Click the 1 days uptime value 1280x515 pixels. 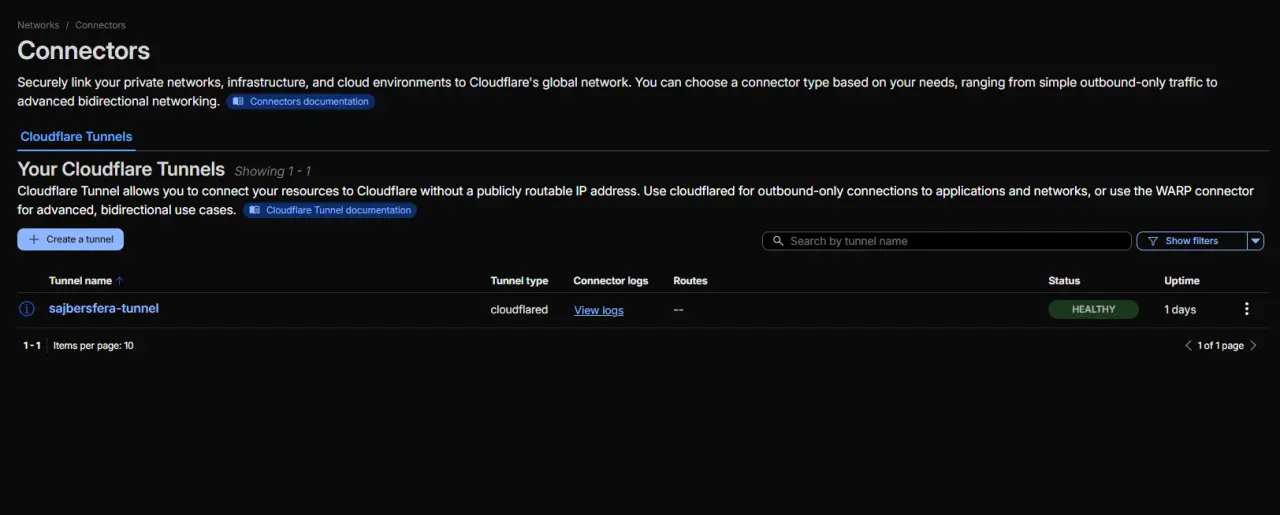click(1180, 310)
